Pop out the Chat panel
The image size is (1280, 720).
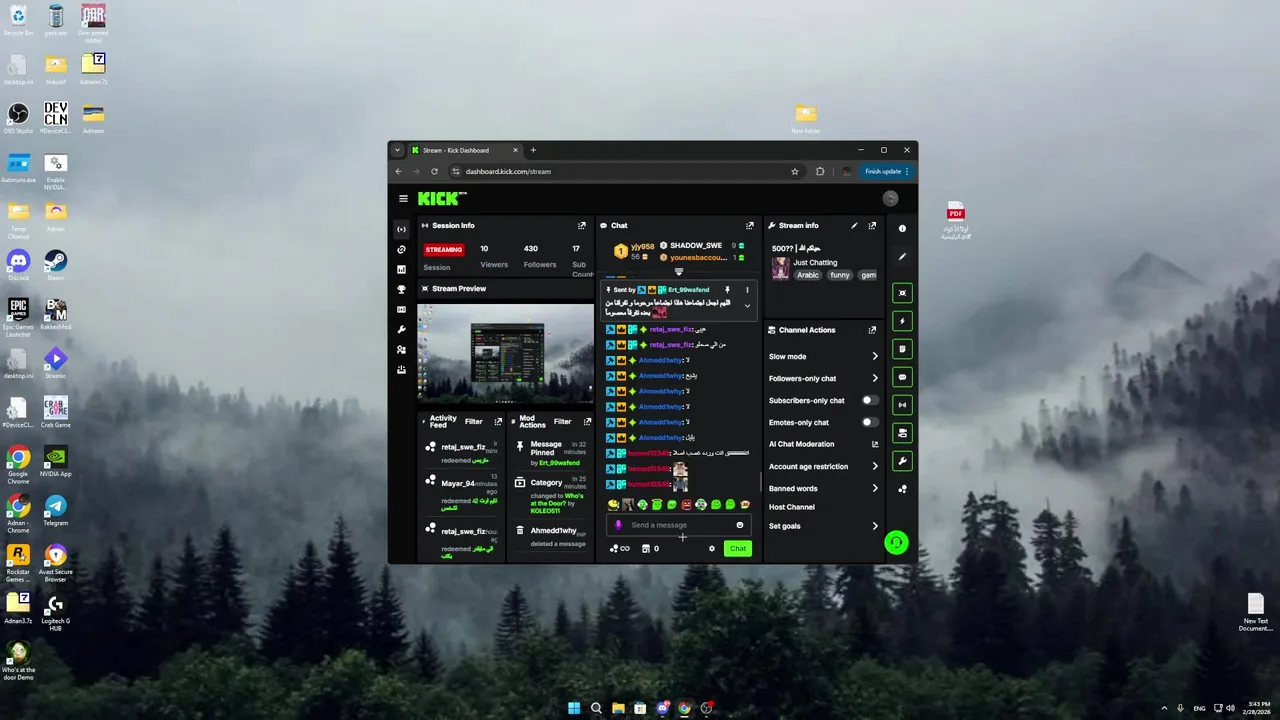click(x=750, y=226)
